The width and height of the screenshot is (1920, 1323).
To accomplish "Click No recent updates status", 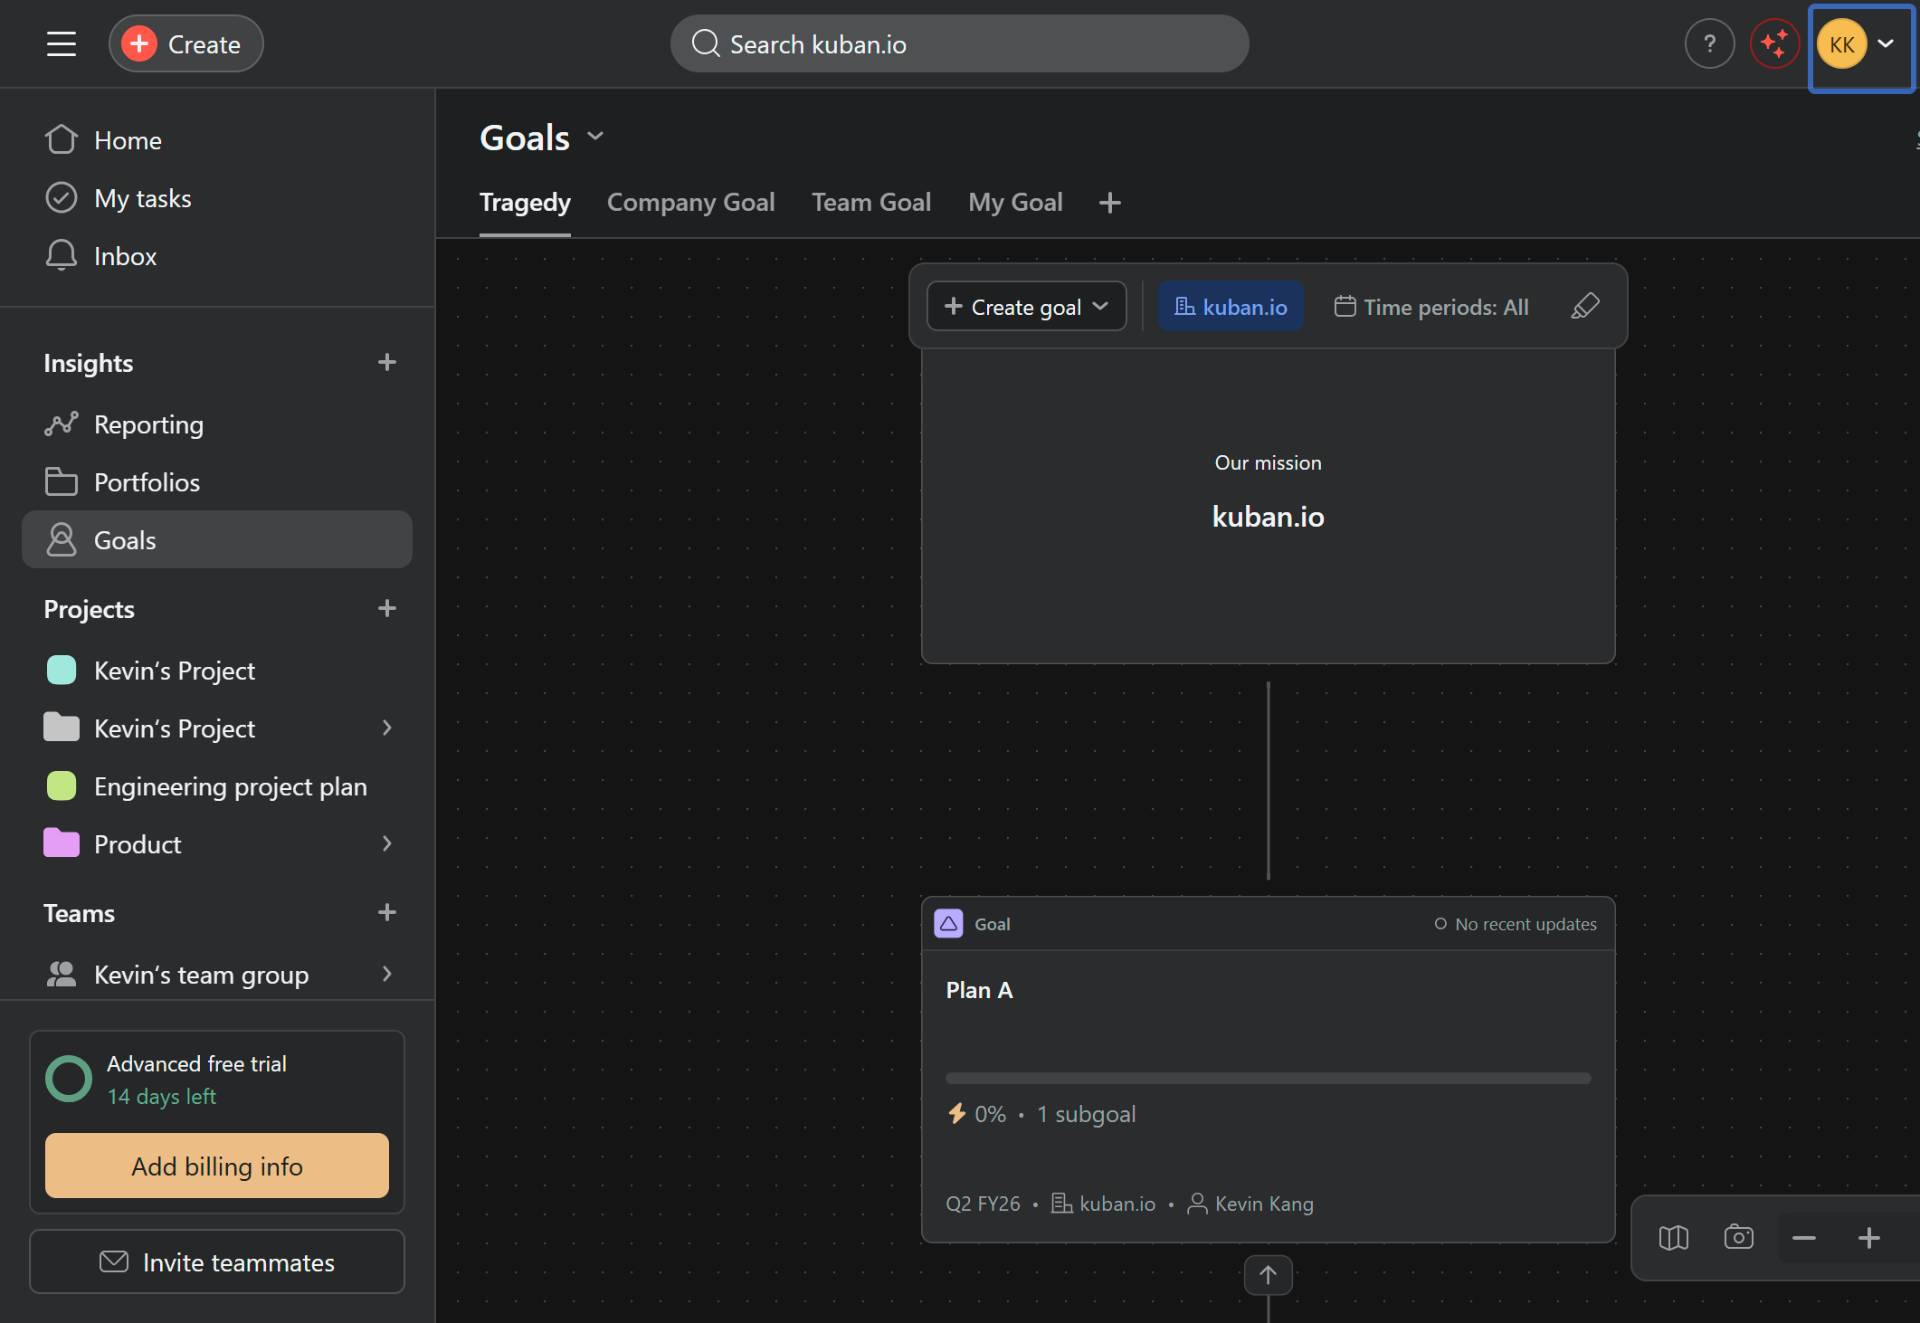I will (1515, 924).
